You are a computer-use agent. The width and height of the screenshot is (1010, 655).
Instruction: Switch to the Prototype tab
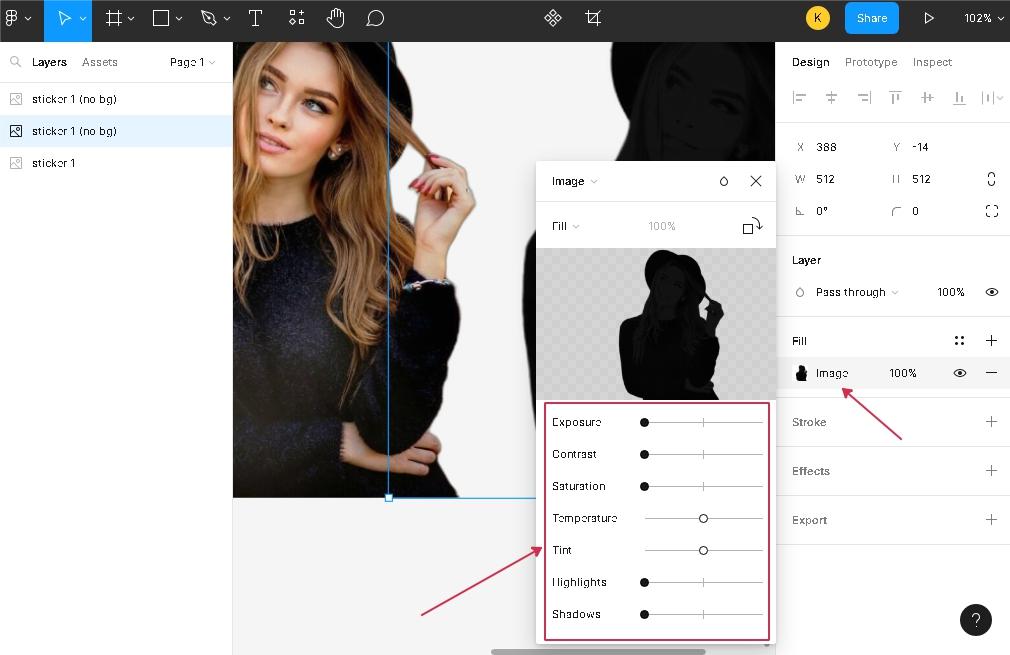click(870, 62)
